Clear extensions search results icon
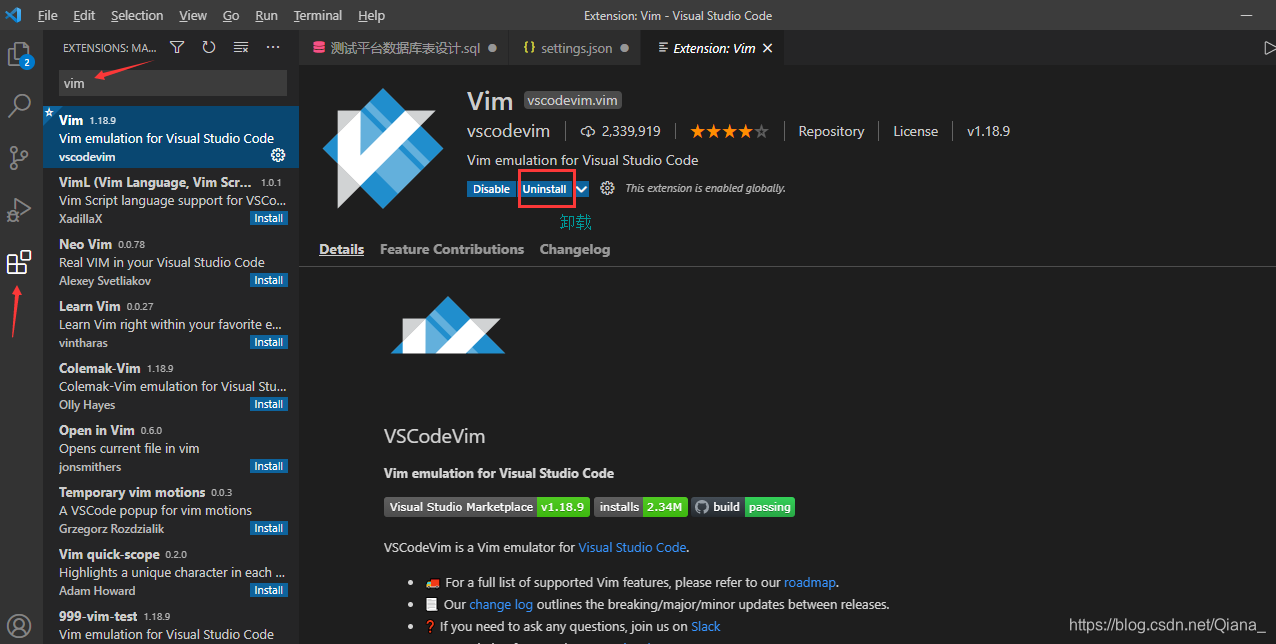Image resolution: width=1276 pixels, height=644 pixels. coord(241,47)
